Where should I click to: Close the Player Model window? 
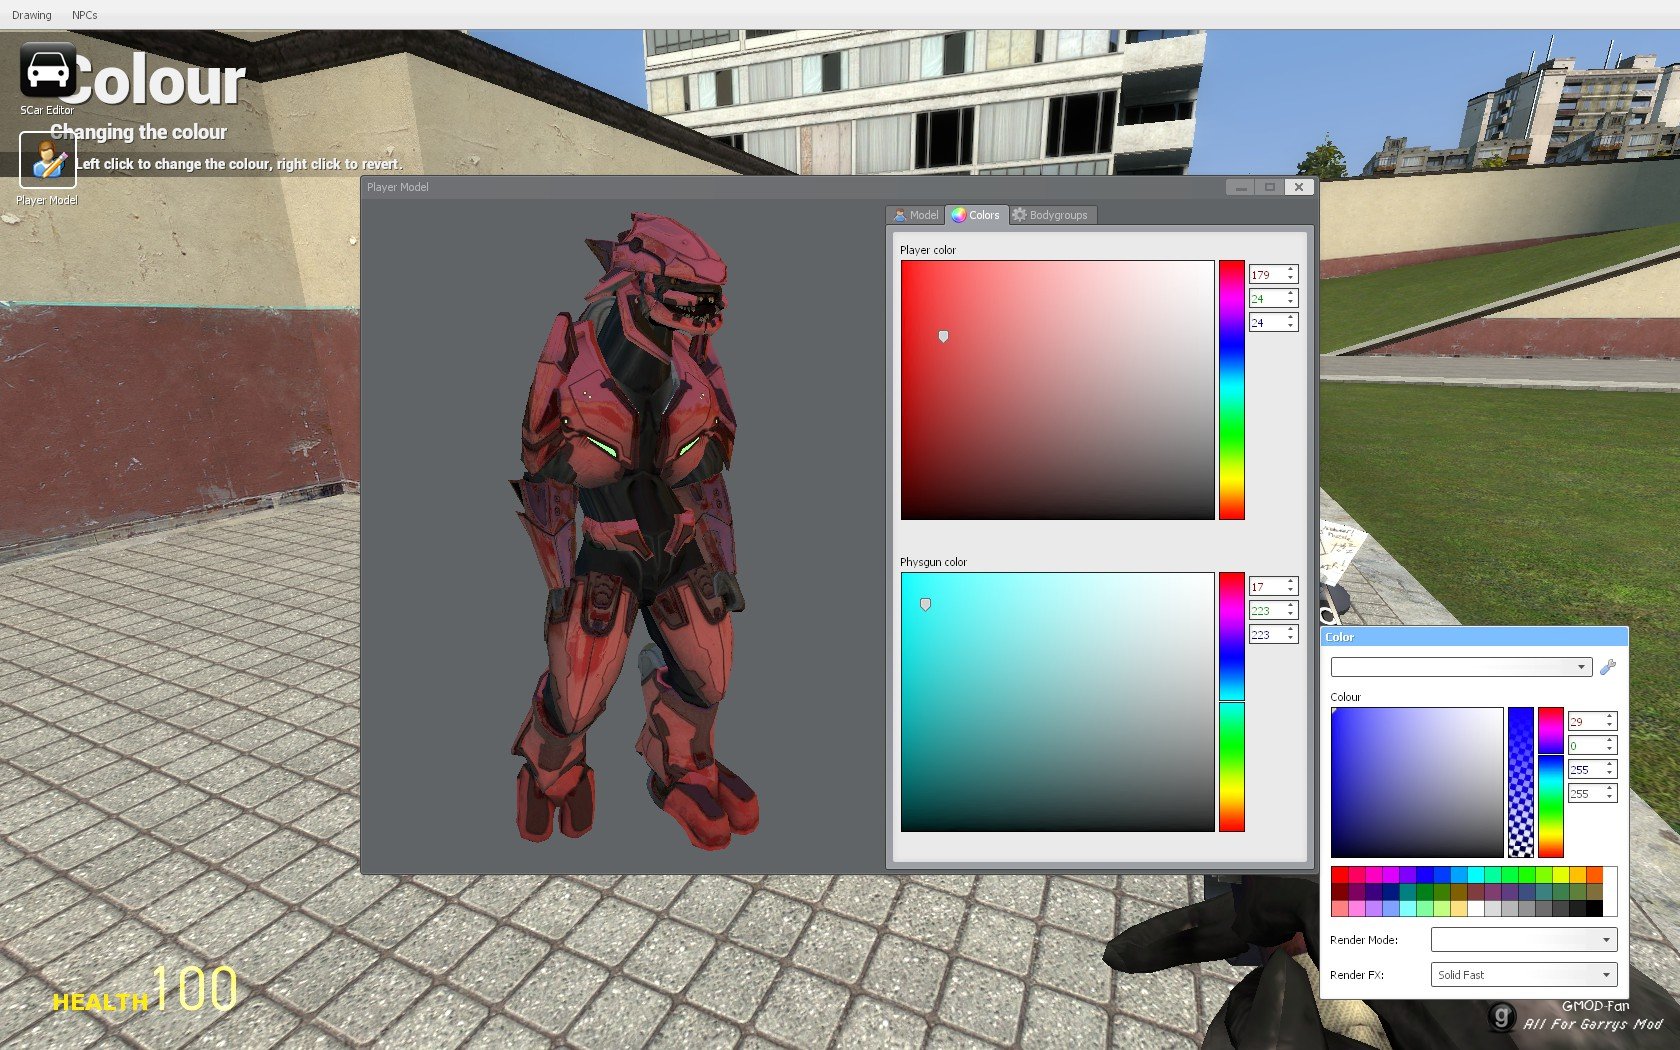tap(1298, 187)
